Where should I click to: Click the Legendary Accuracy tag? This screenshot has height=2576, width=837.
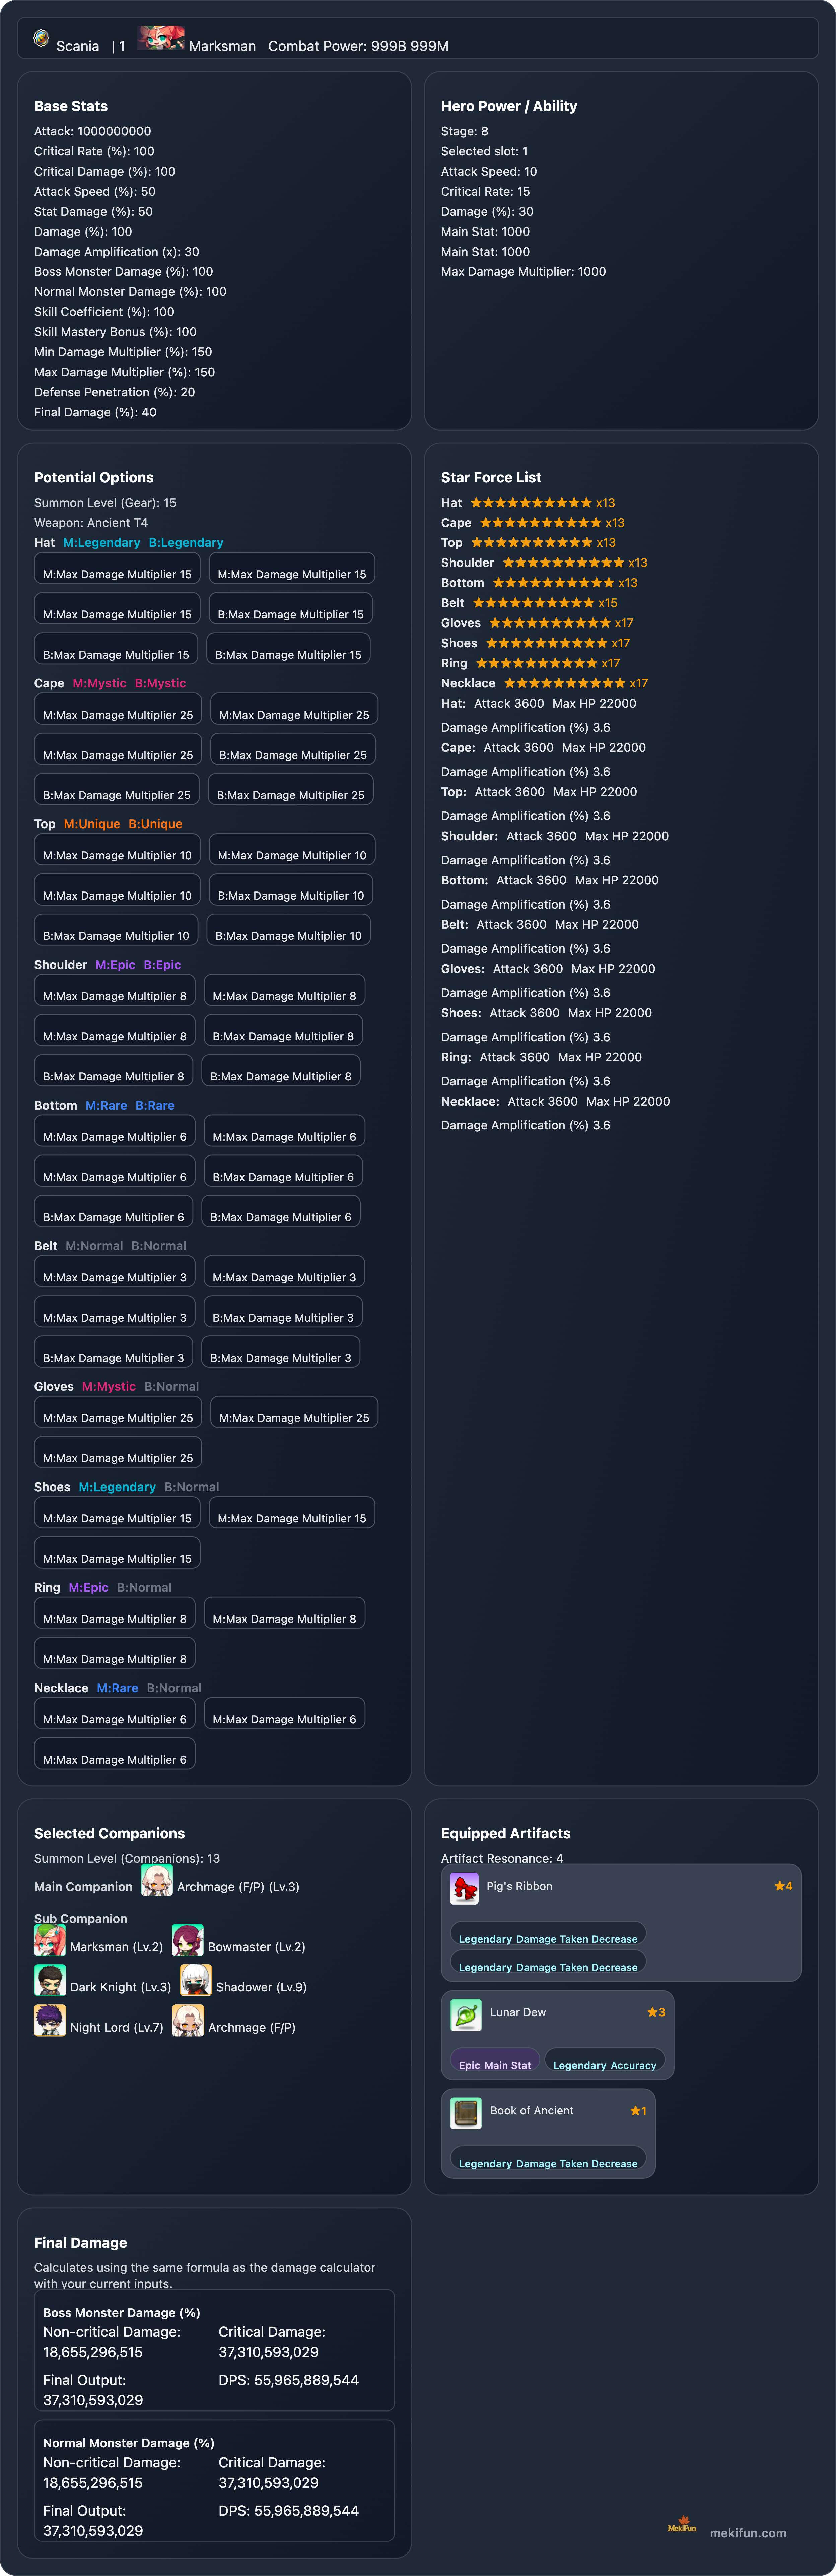[605, 2065]
